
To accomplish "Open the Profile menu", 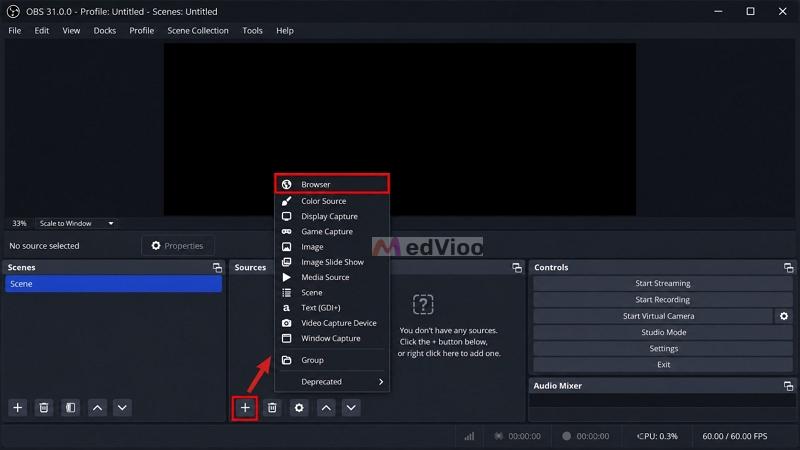I will point(141,31).
